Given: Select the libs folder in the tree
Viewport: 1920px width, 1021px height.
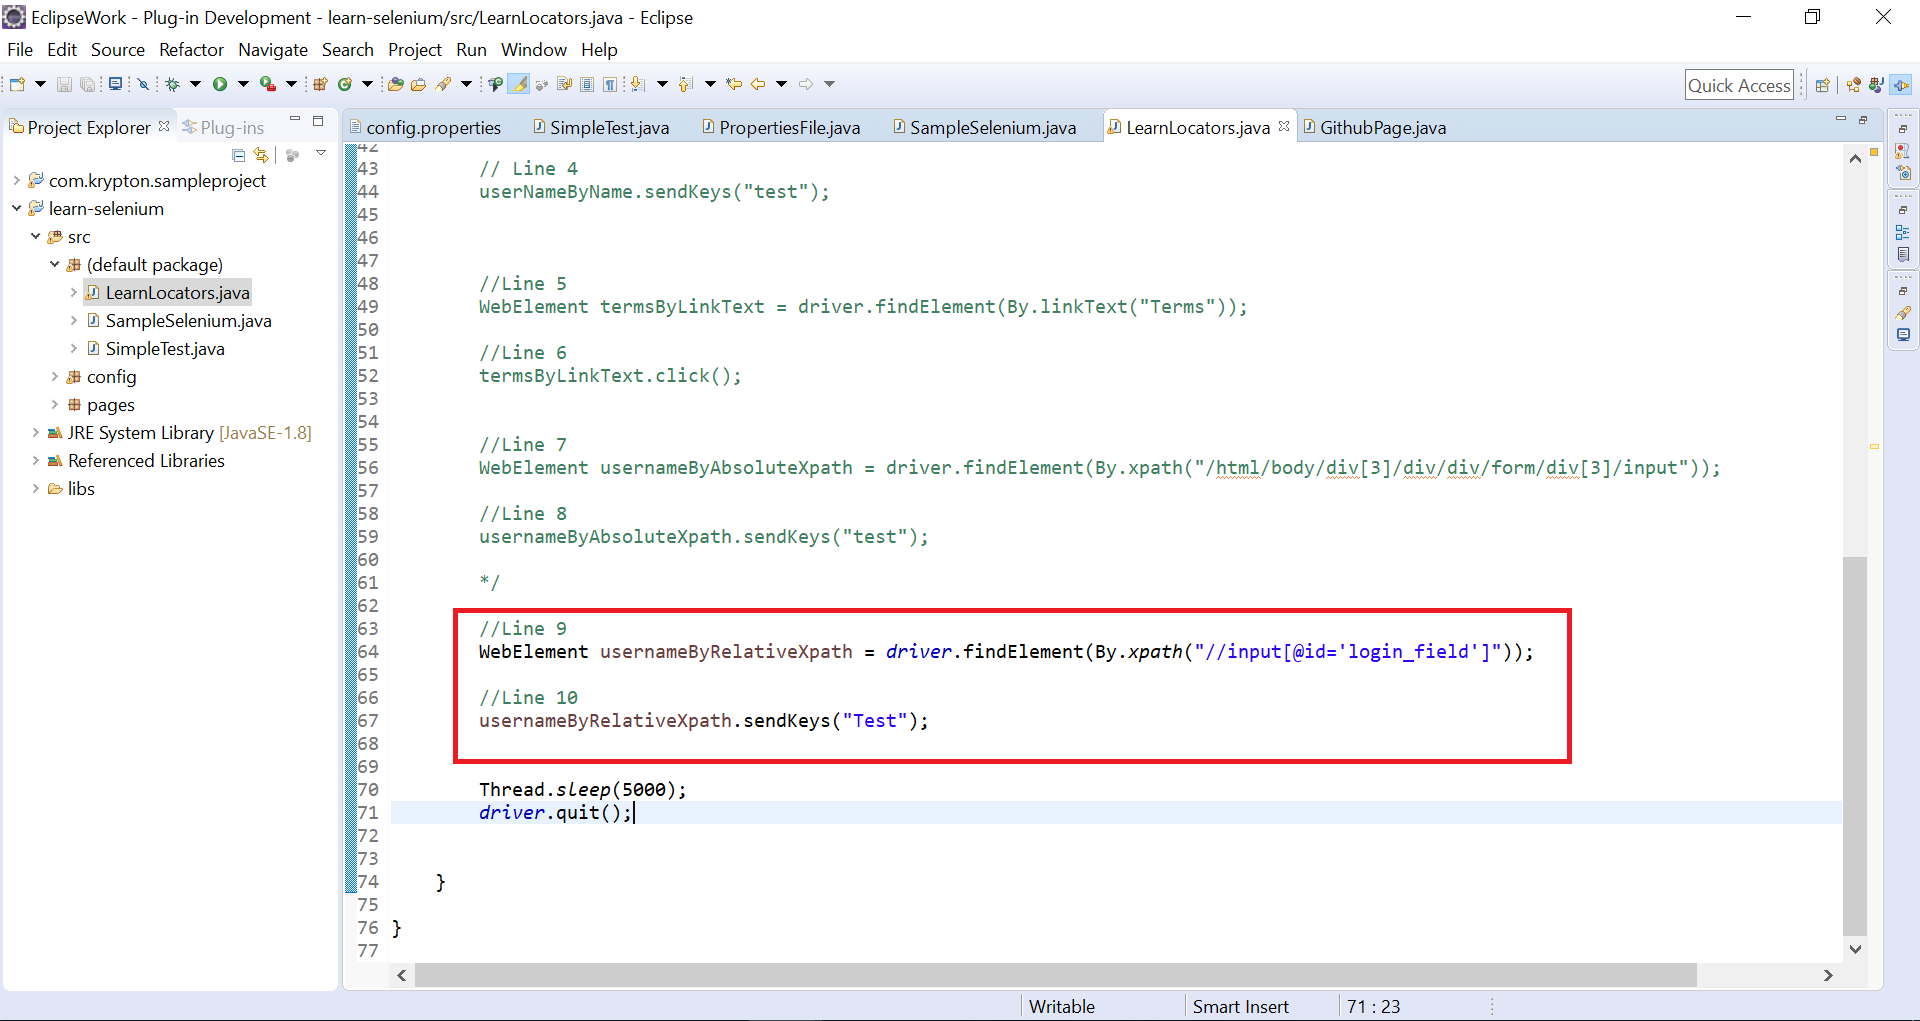Looking at the screenshot, I should (81, 488).
